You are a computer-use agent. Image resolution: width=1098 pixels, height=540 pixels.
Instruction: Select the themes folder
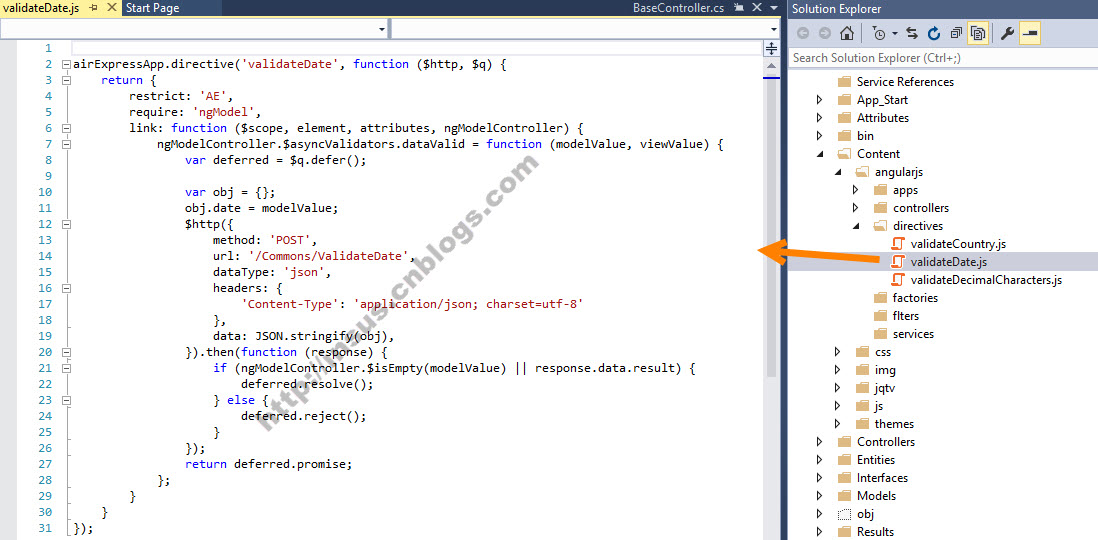click(x=894, y=424)
